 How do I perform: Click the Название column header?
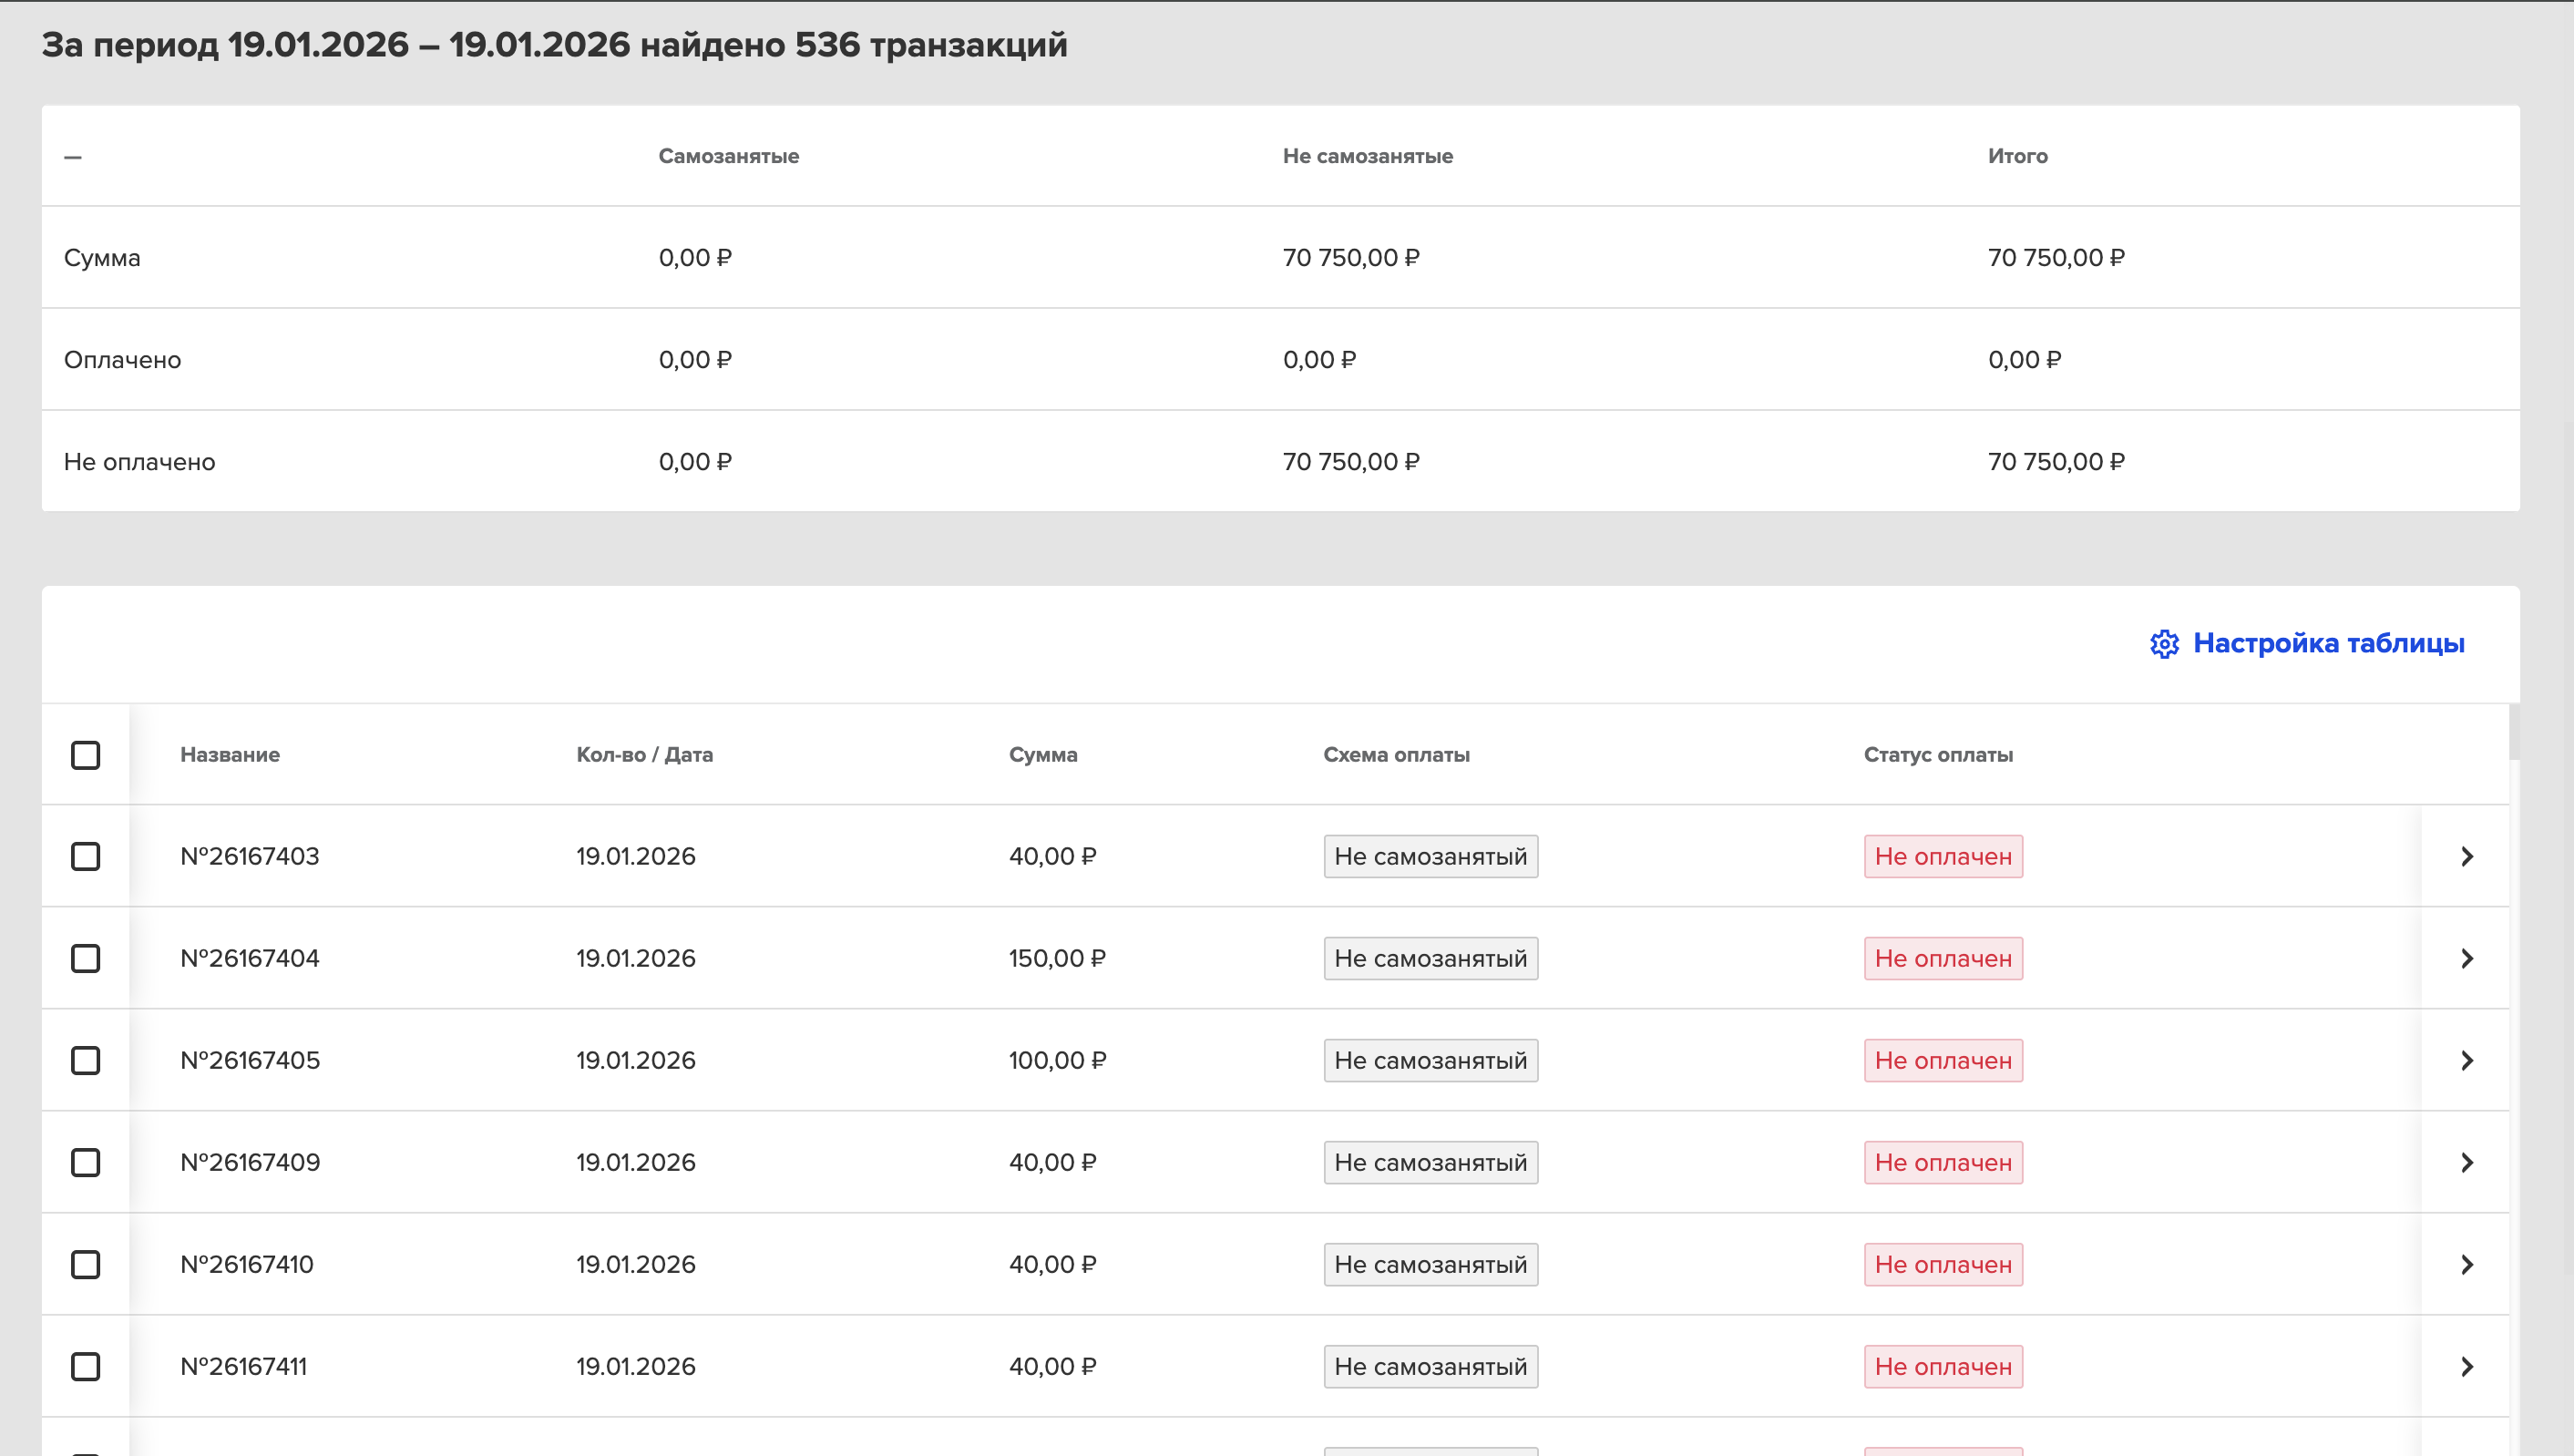(230, 755)
